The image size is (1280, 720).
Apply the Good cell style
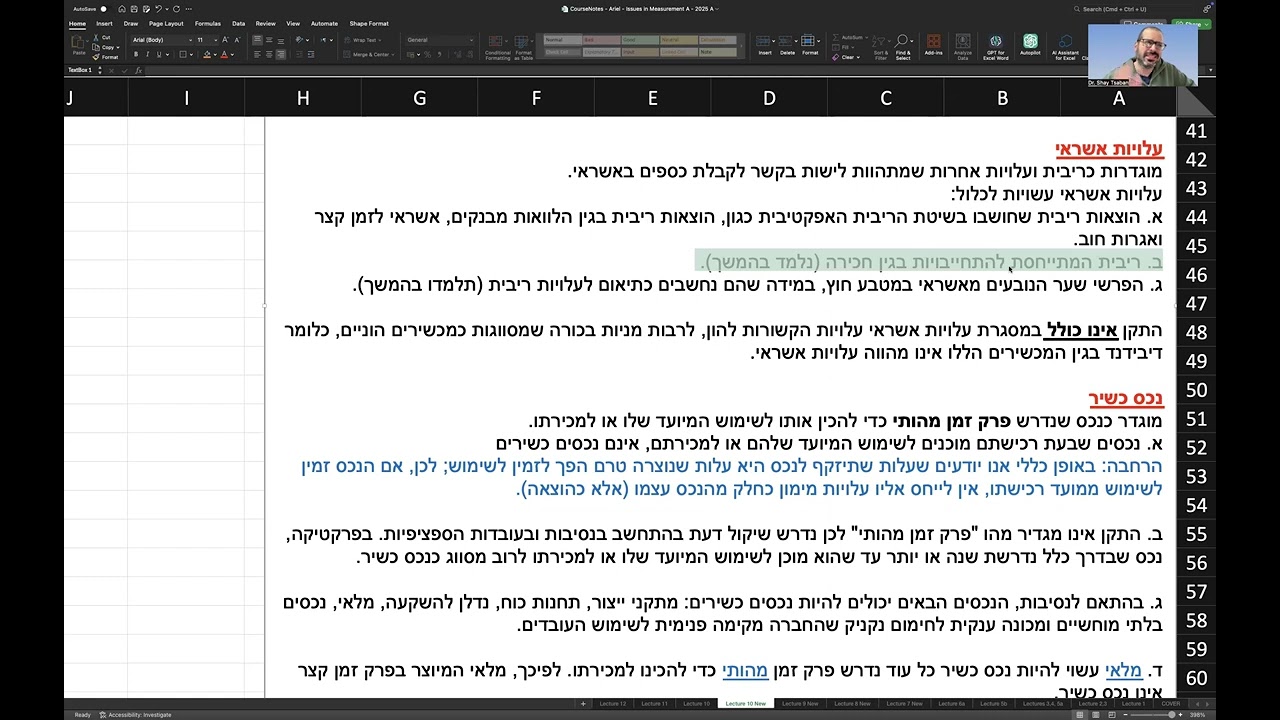coord(640,40)
